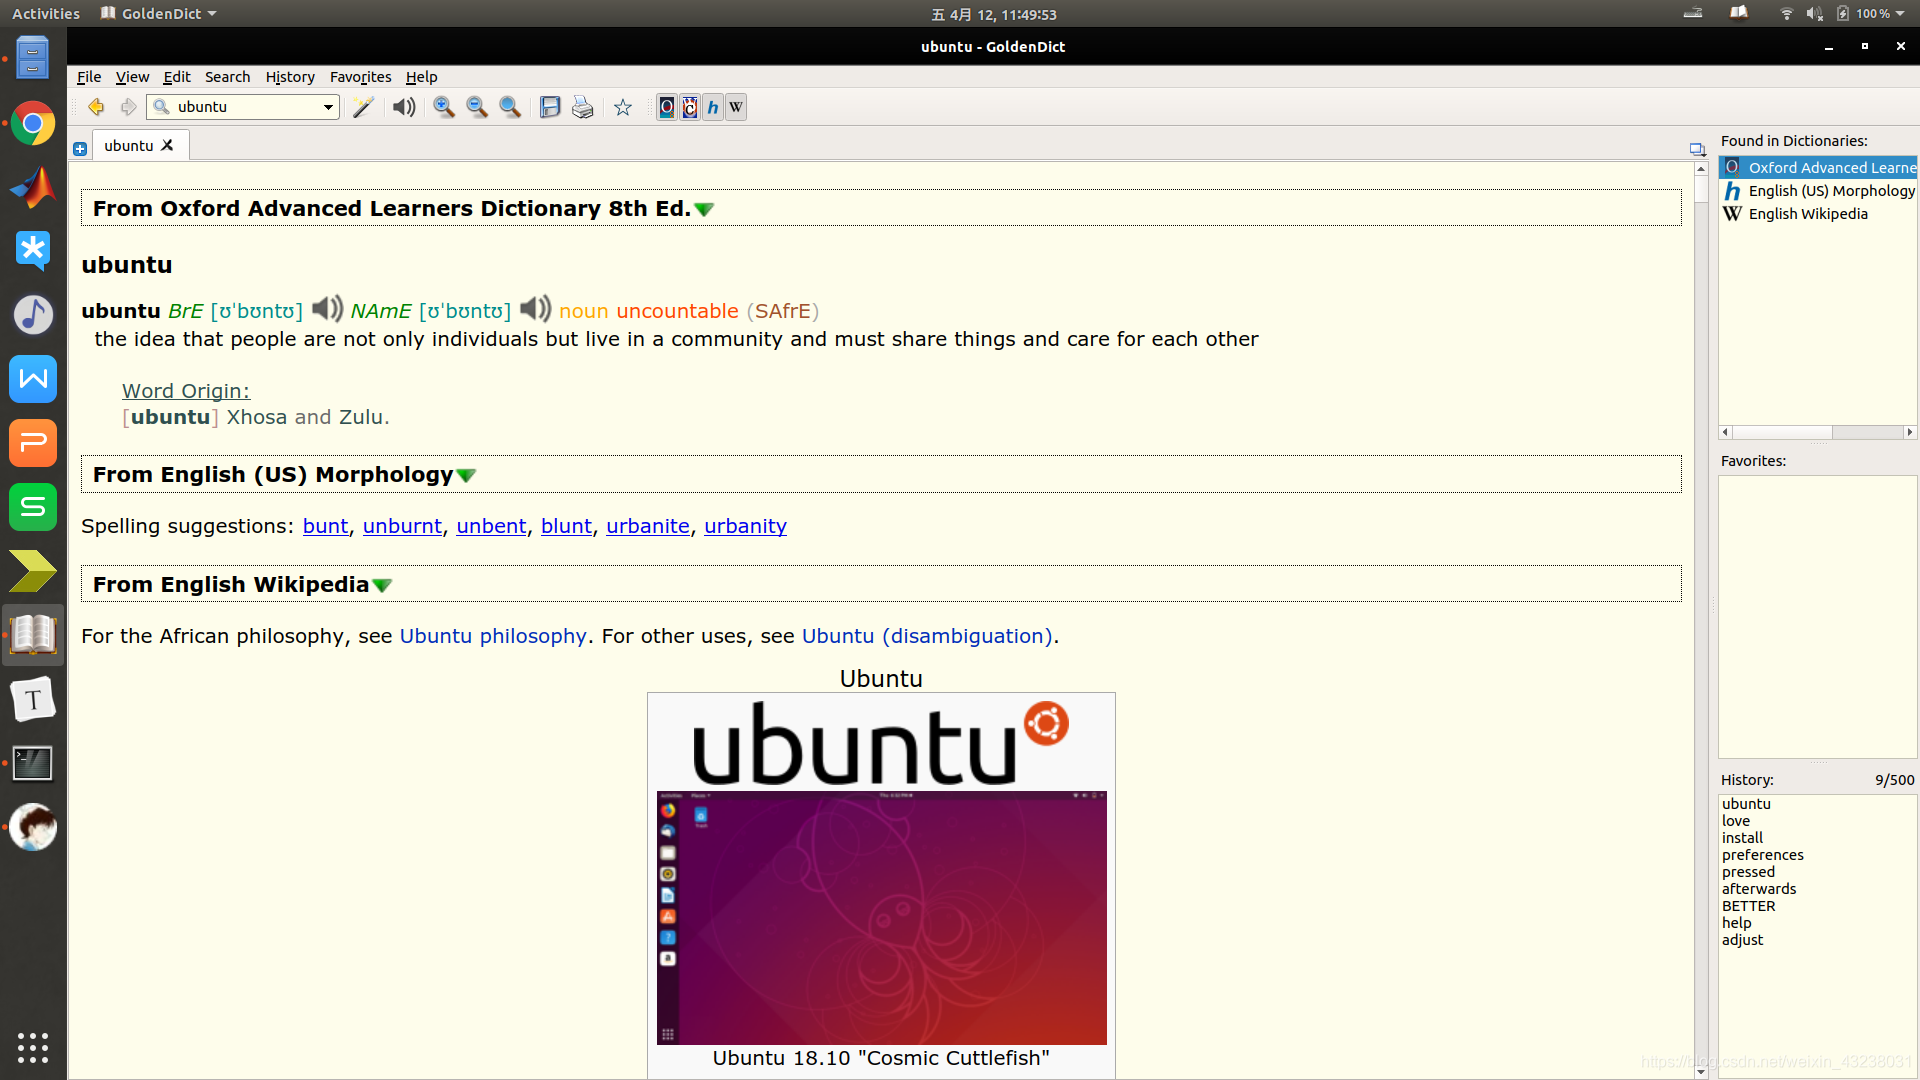The width and height of the screenshot is (1920, 1080).
Task: Follow the unburnt spelling suggestion
Action: click(402, 526)
